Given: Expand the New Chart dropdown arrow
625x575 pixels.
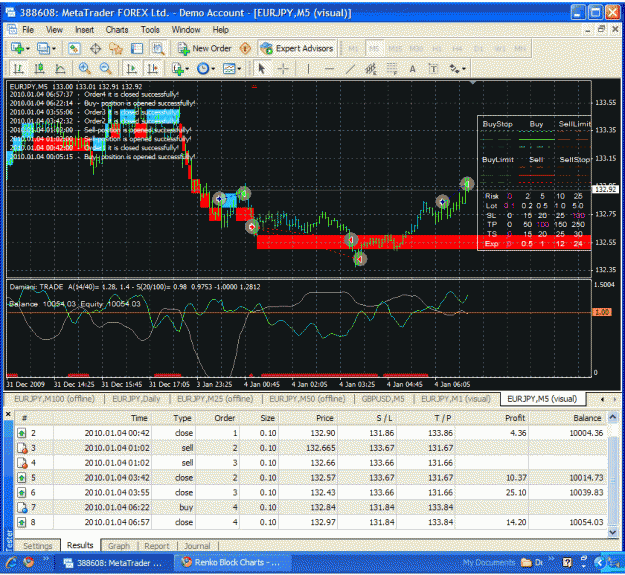Looking at the screenshot, I should coord(28,49).
